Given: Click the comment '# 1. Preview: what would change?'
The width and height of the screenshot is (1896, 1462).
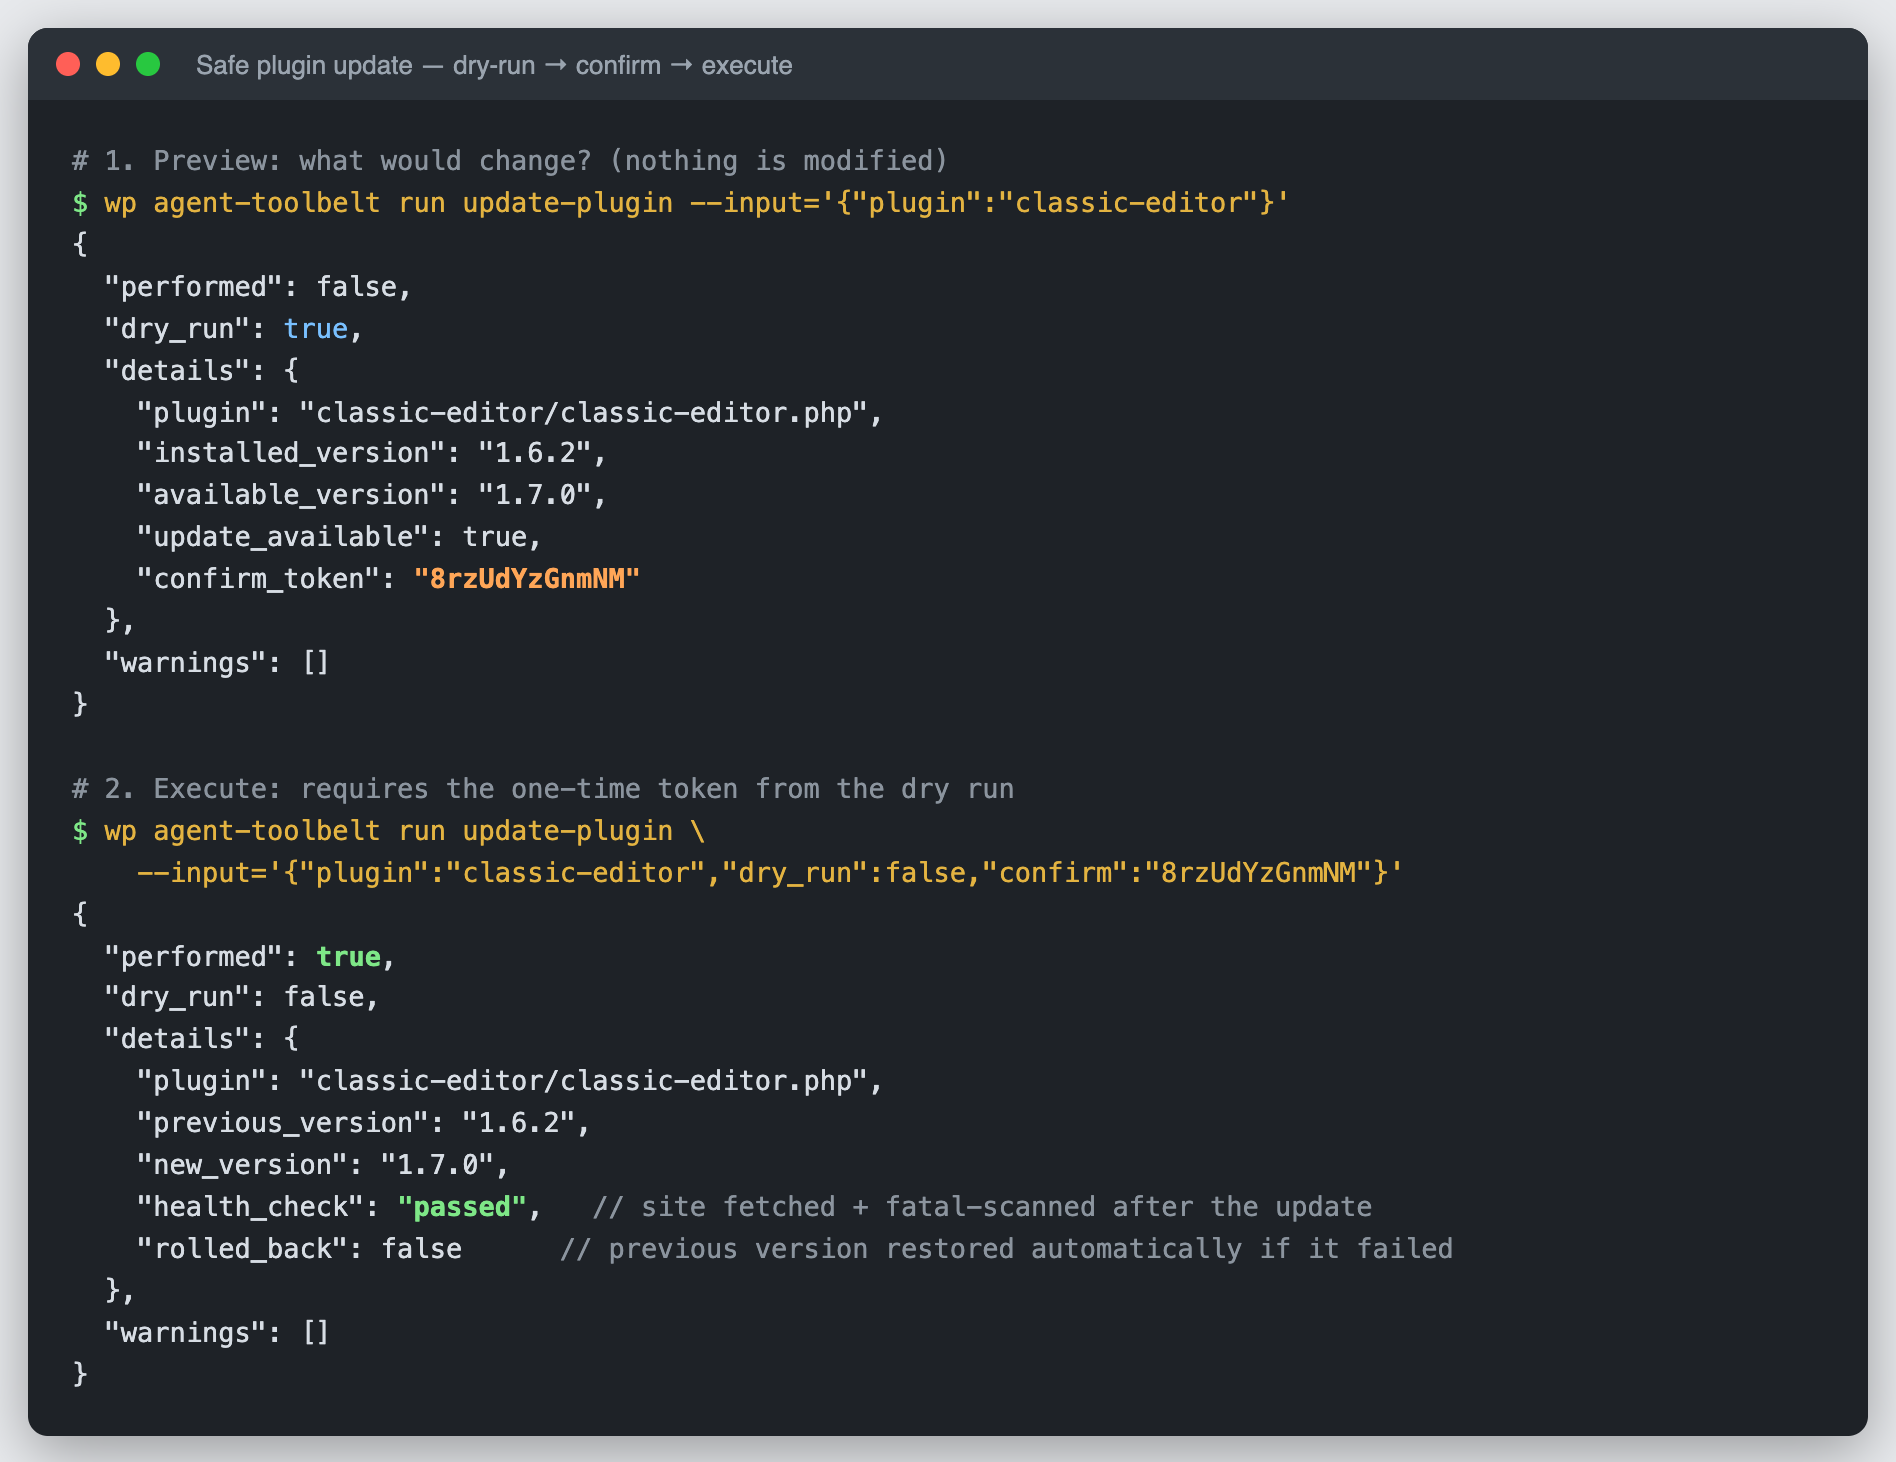Looking at the screenshot, I should 331,161.
